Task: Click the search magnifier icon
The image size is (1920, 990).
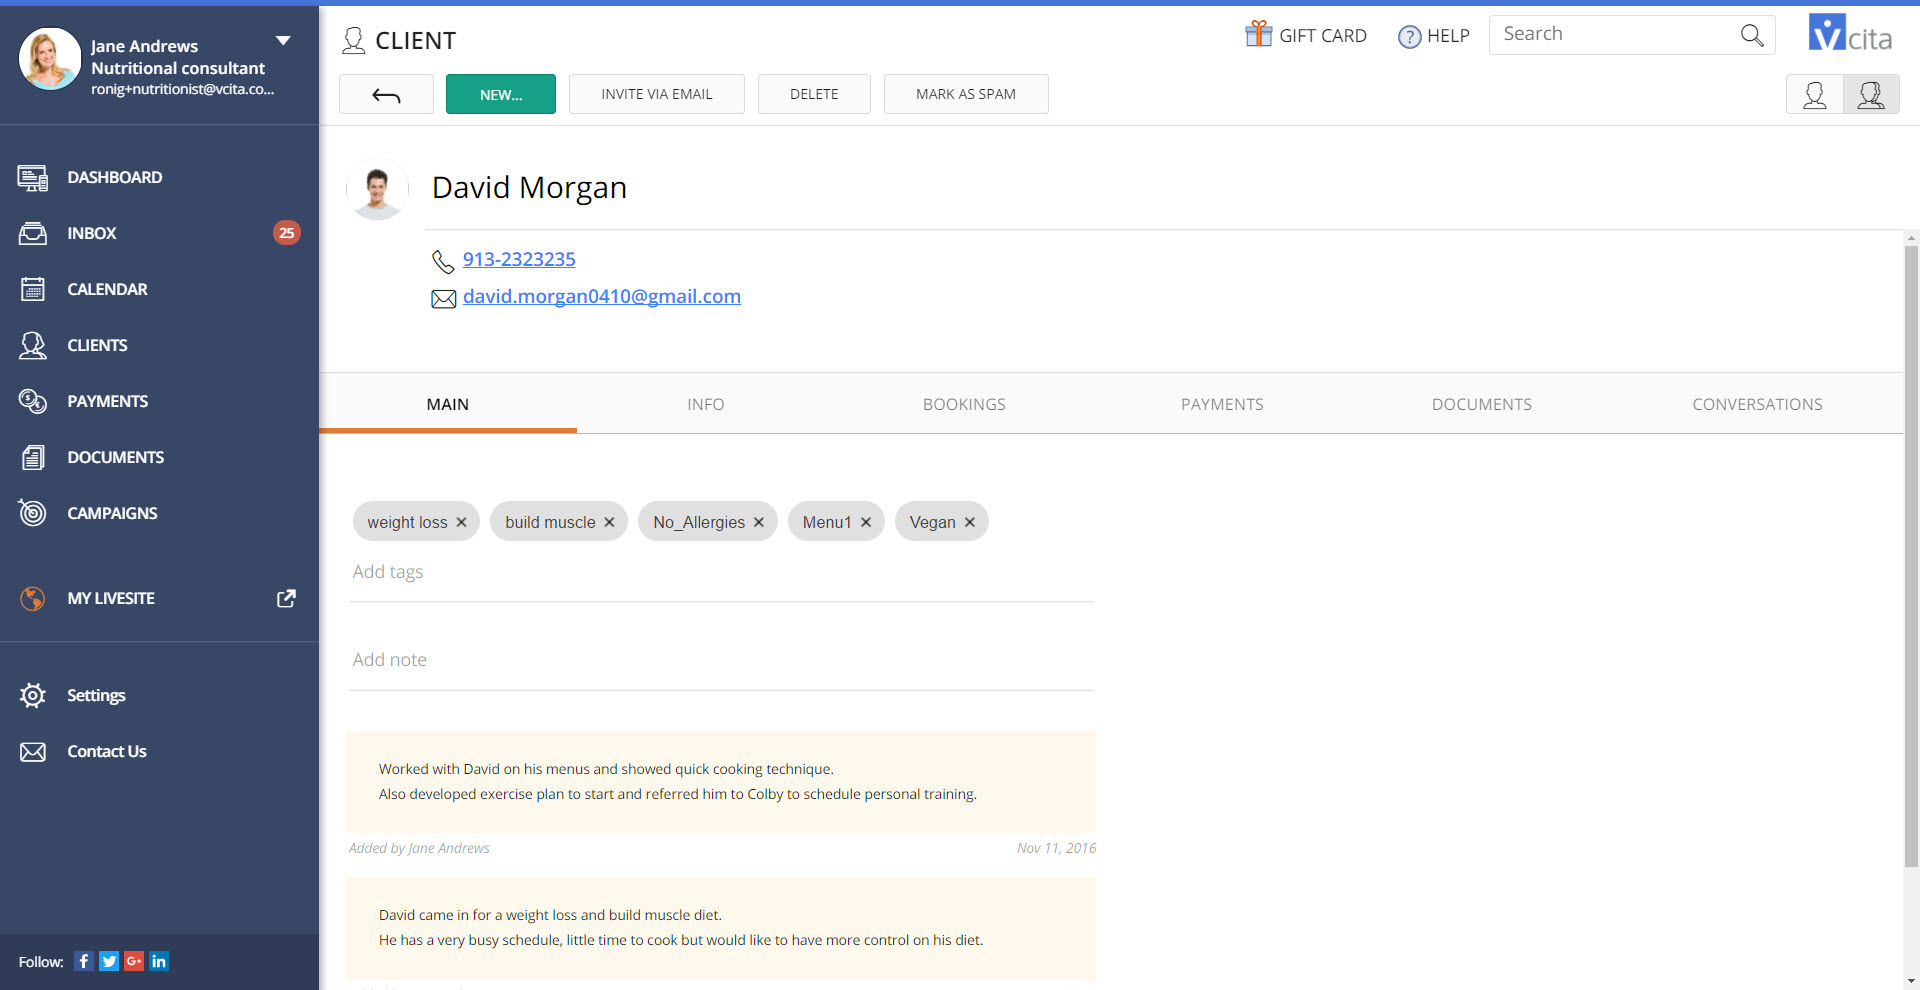Action: click(1752, 35)
